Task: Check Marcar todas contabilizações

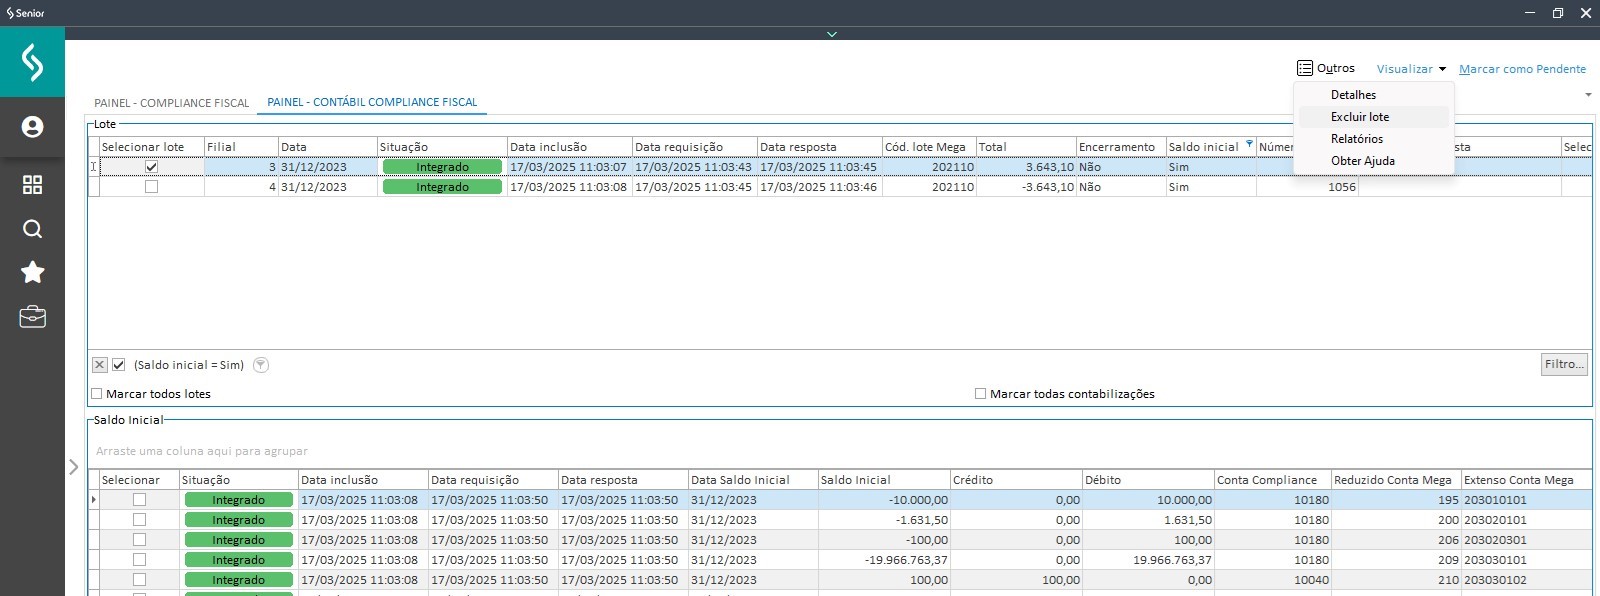Action: tap(980, 394)
